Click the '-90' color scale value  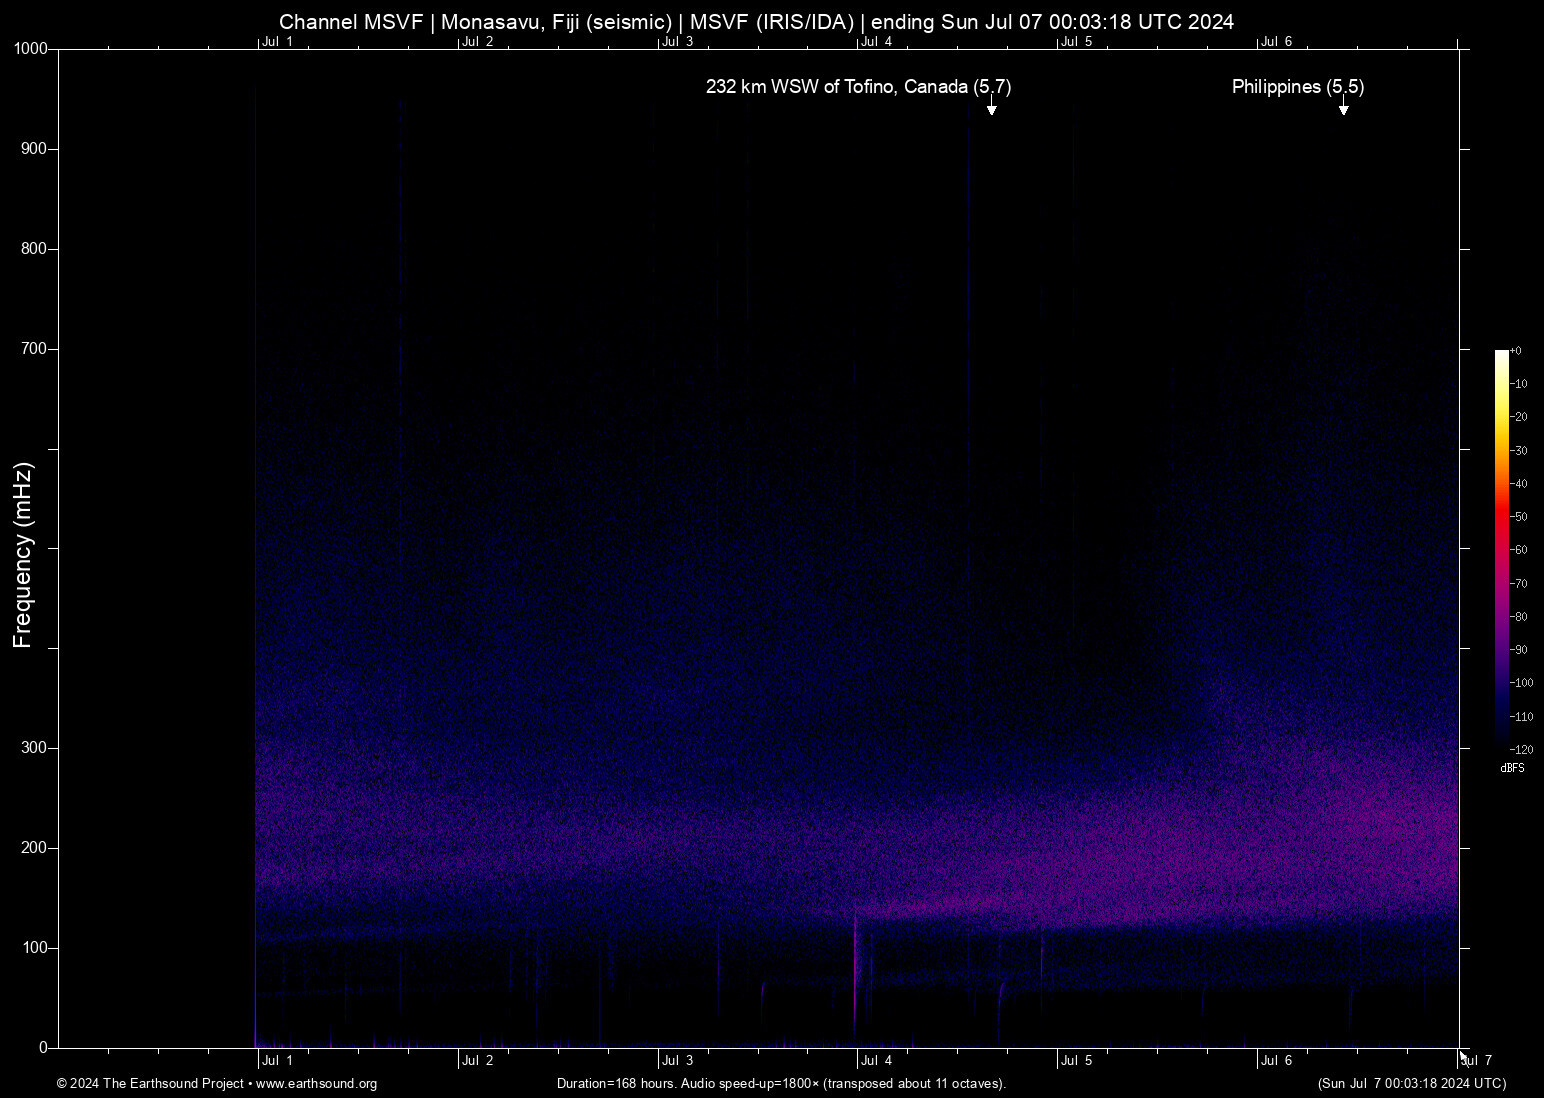(1519, 650)
